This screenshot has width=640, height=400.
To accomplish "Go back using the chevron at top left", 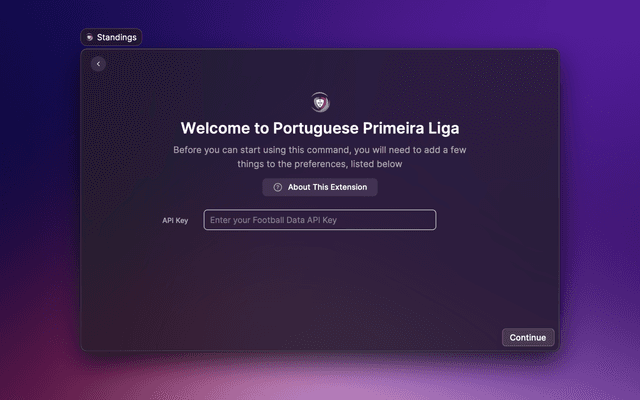I will coord(98,64).
